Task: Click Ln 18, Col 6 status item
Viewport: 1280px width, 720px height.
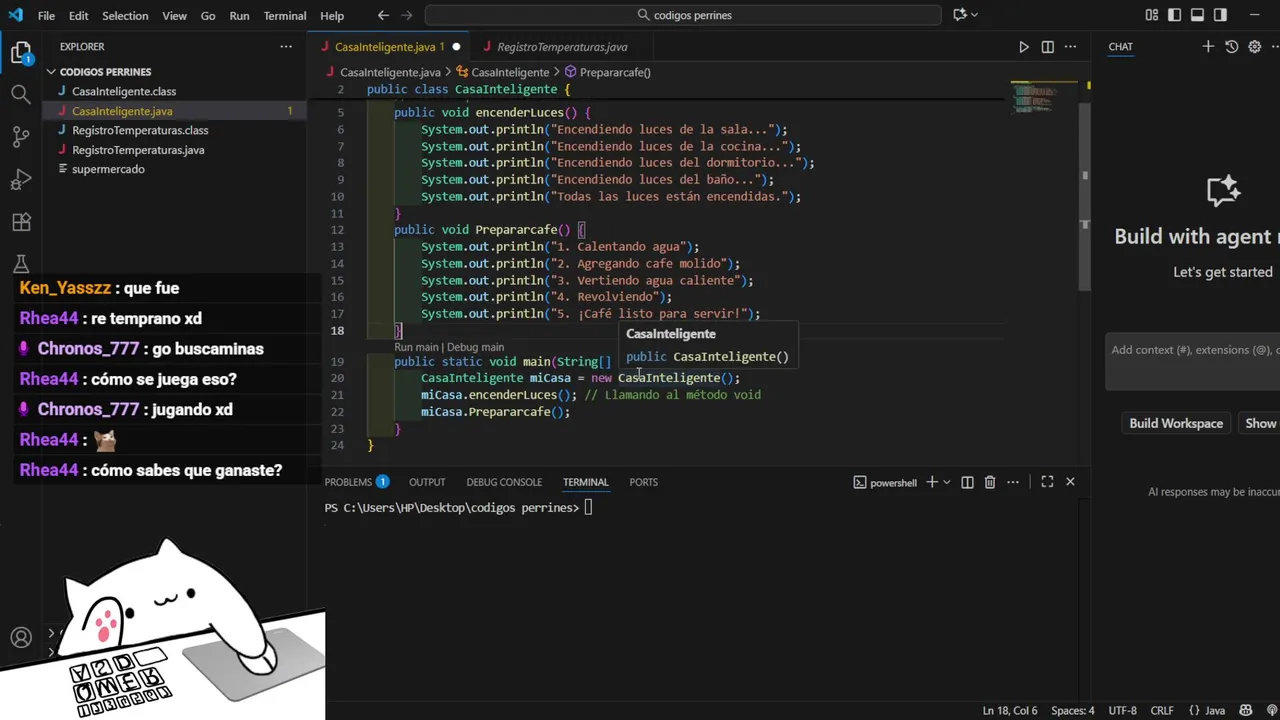Action: [1010, 711]
